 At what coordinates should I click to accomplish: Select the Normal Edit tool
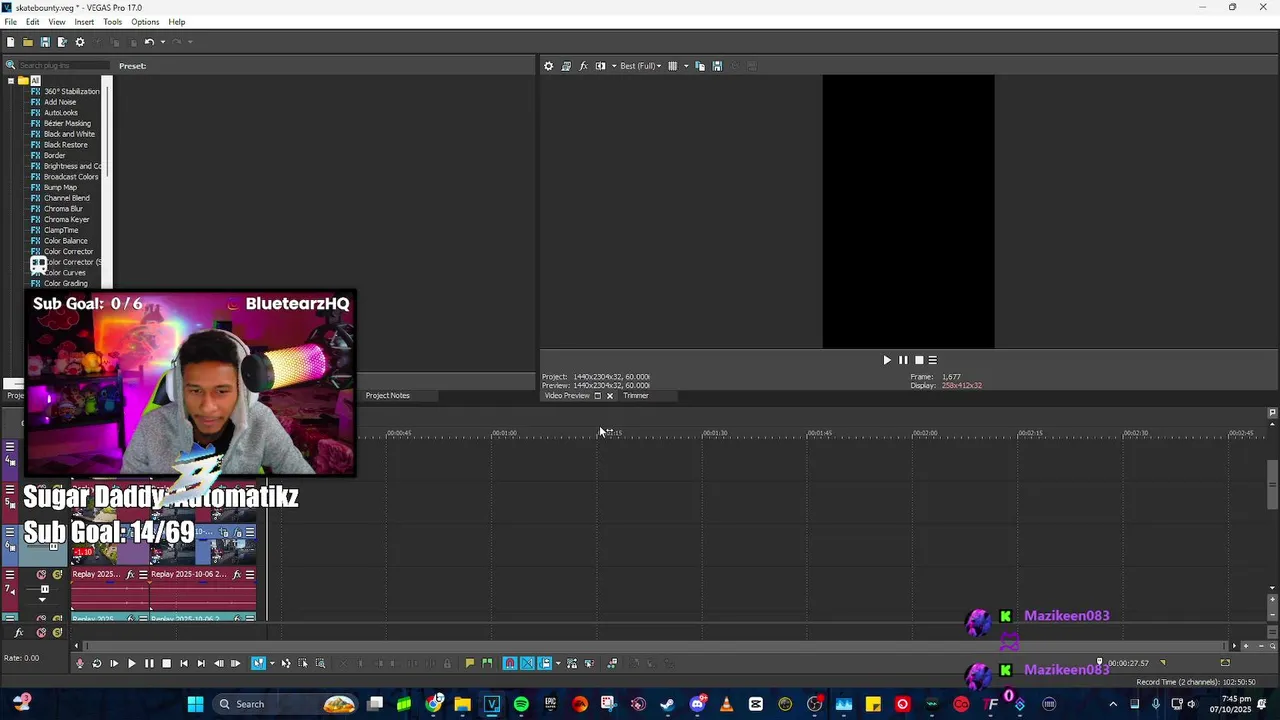pyautogui.click(x=258, y=663)
